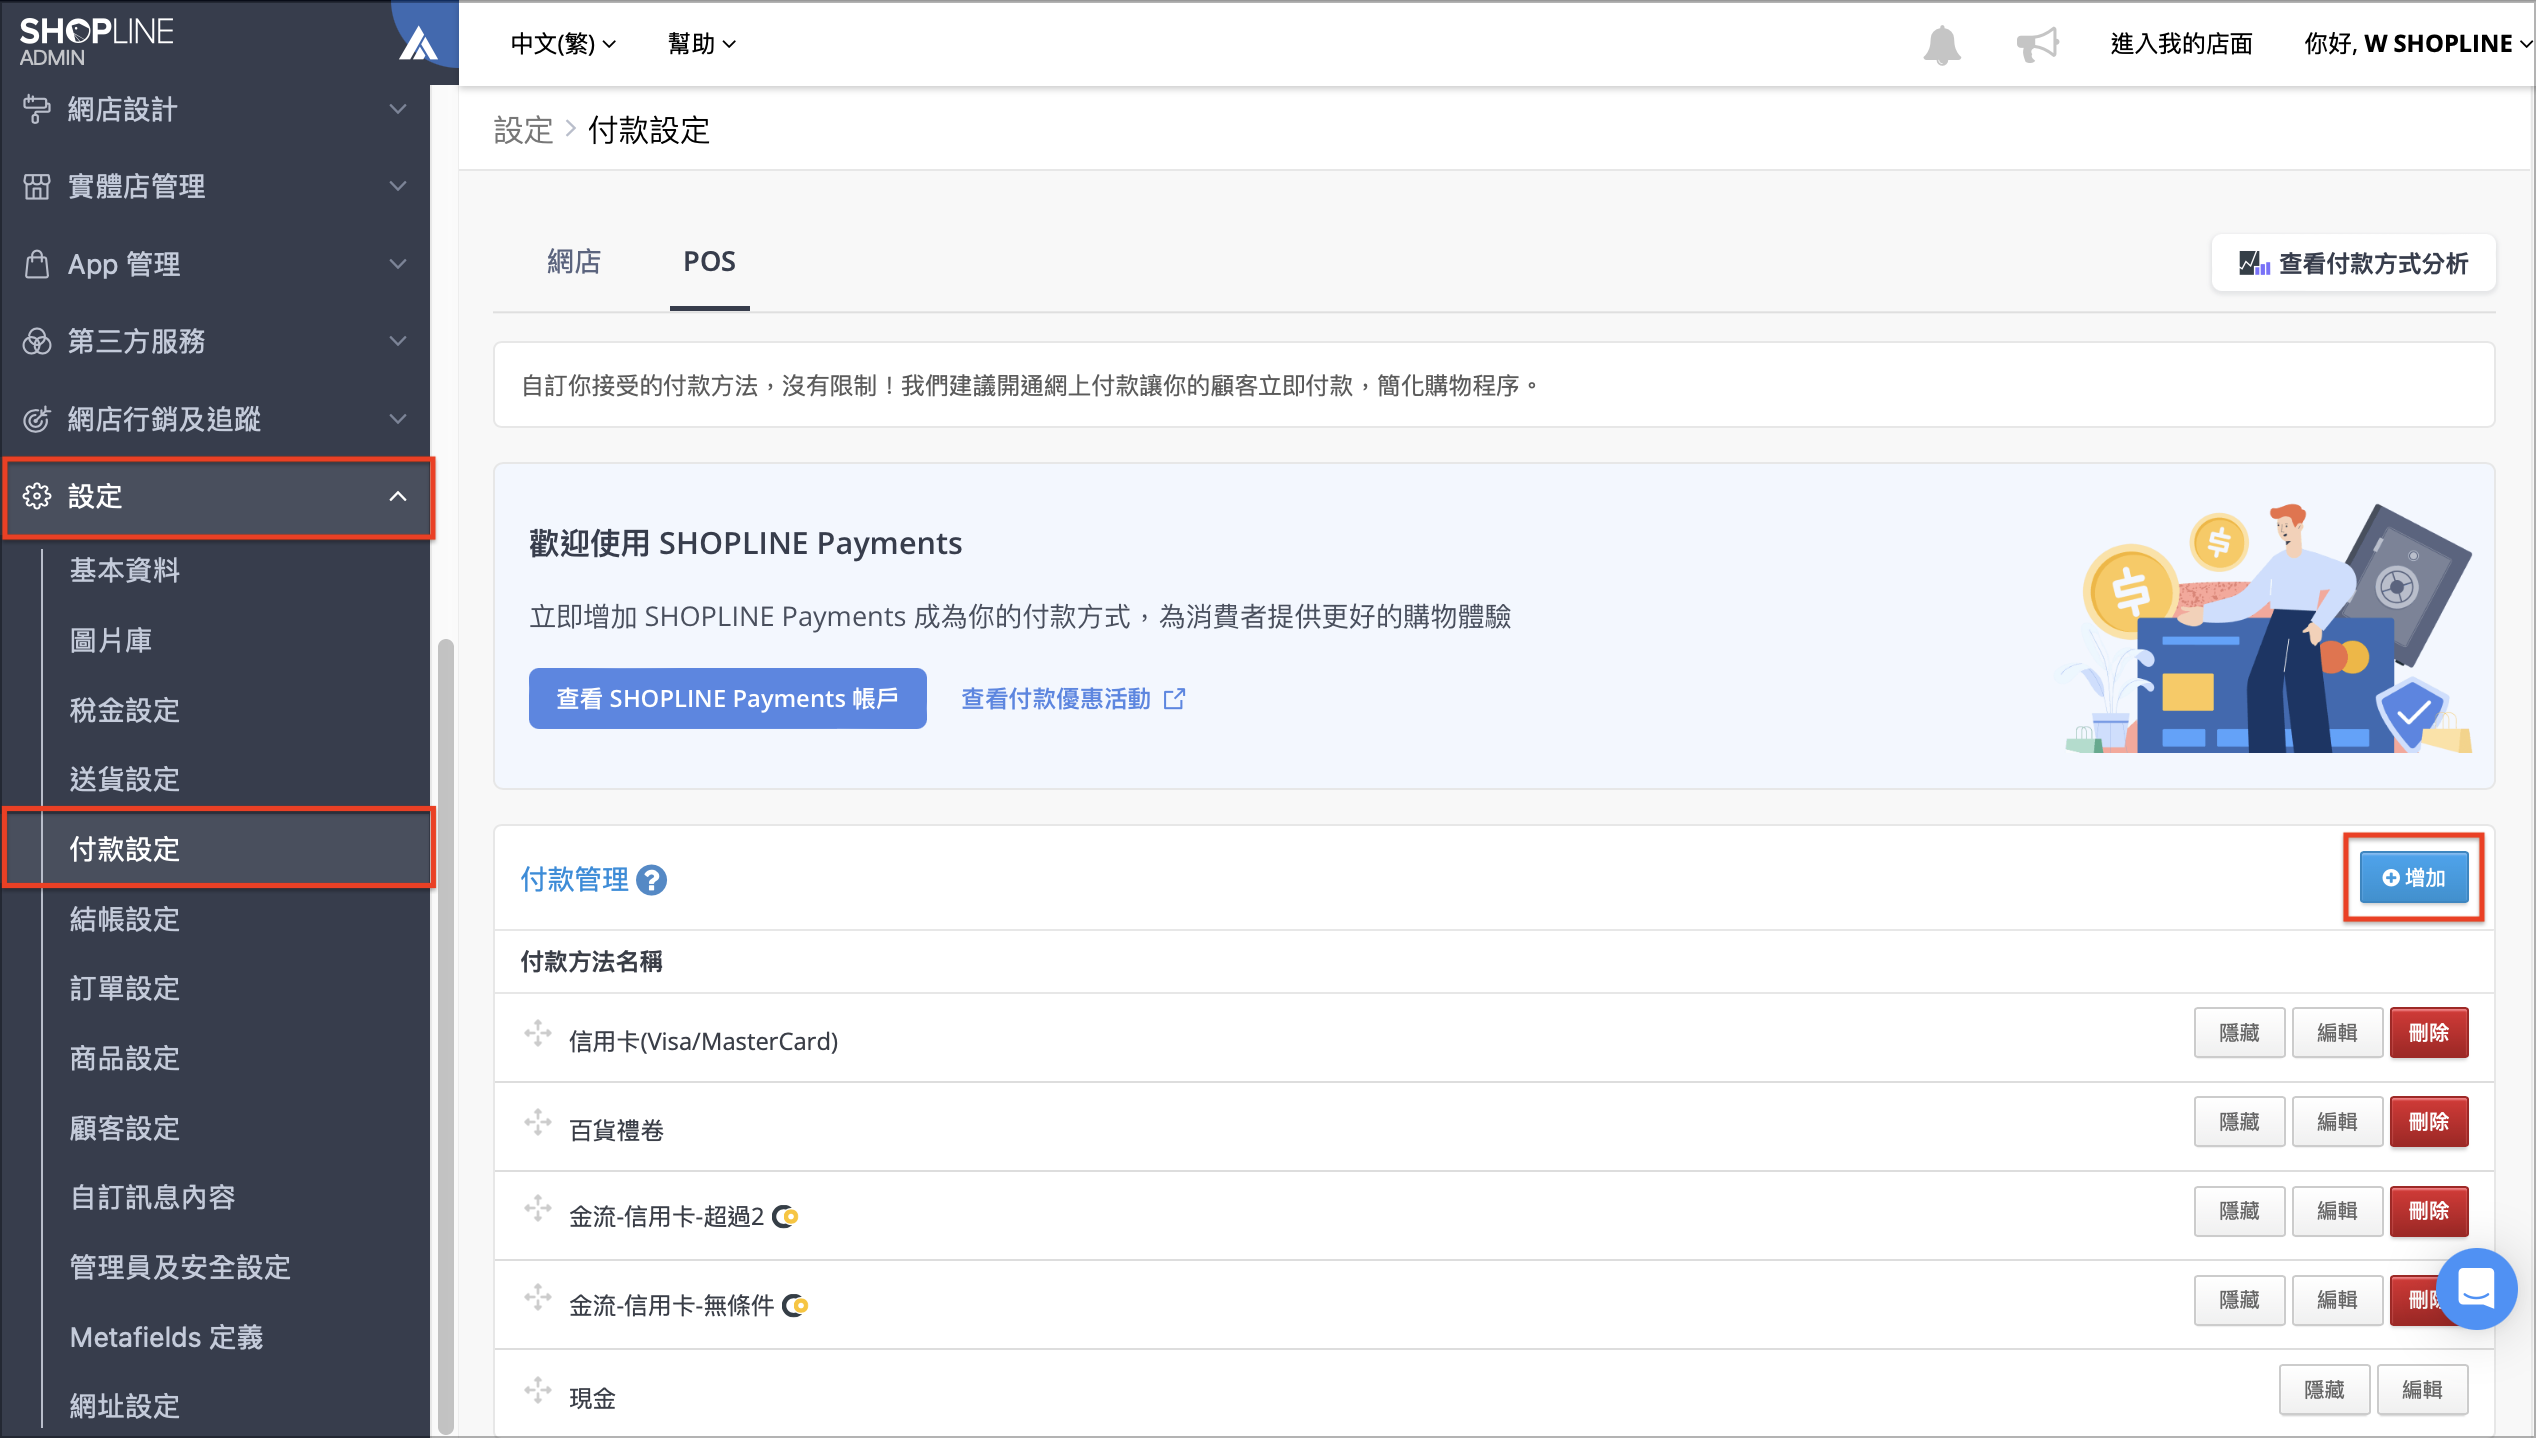Click the SHOPLINE Admin logo
Viewport: 2536px width, 1438px height.
(x=96, y=42)
